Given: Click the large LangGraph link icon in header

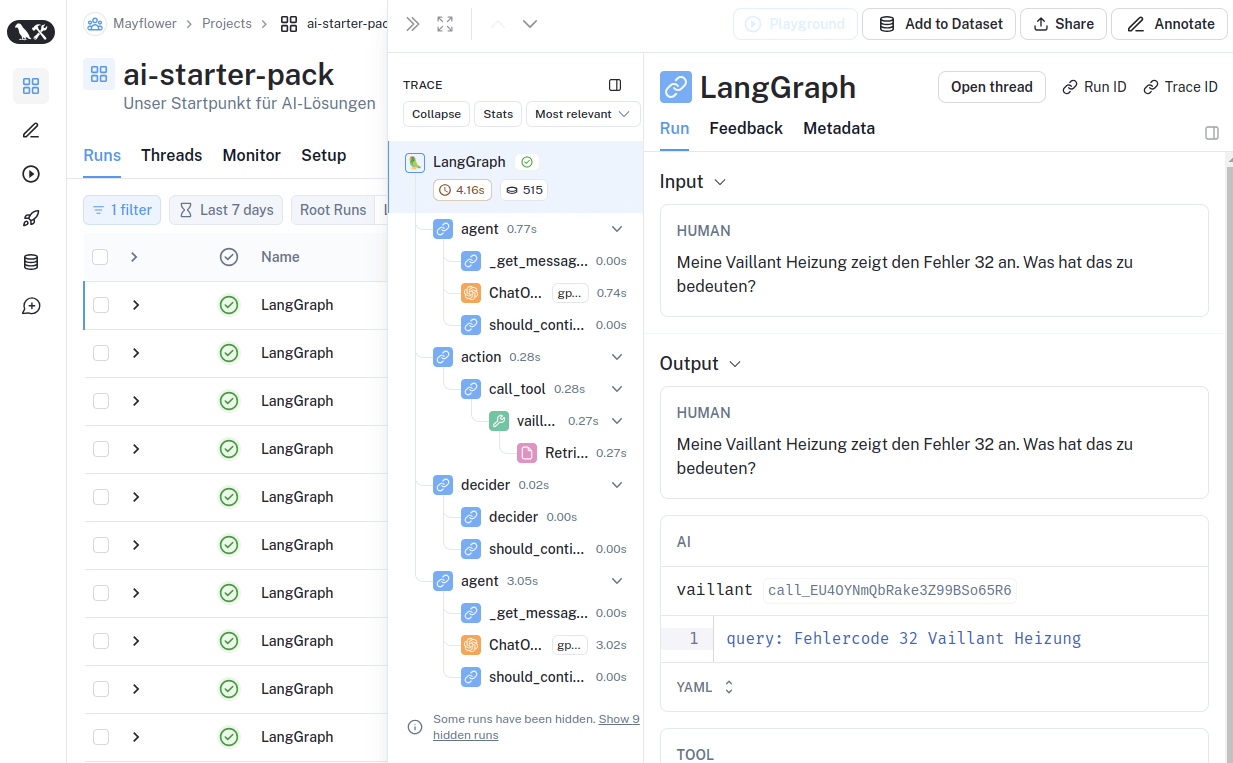Looking at the screenshot, I should click(x=676, y=87).
